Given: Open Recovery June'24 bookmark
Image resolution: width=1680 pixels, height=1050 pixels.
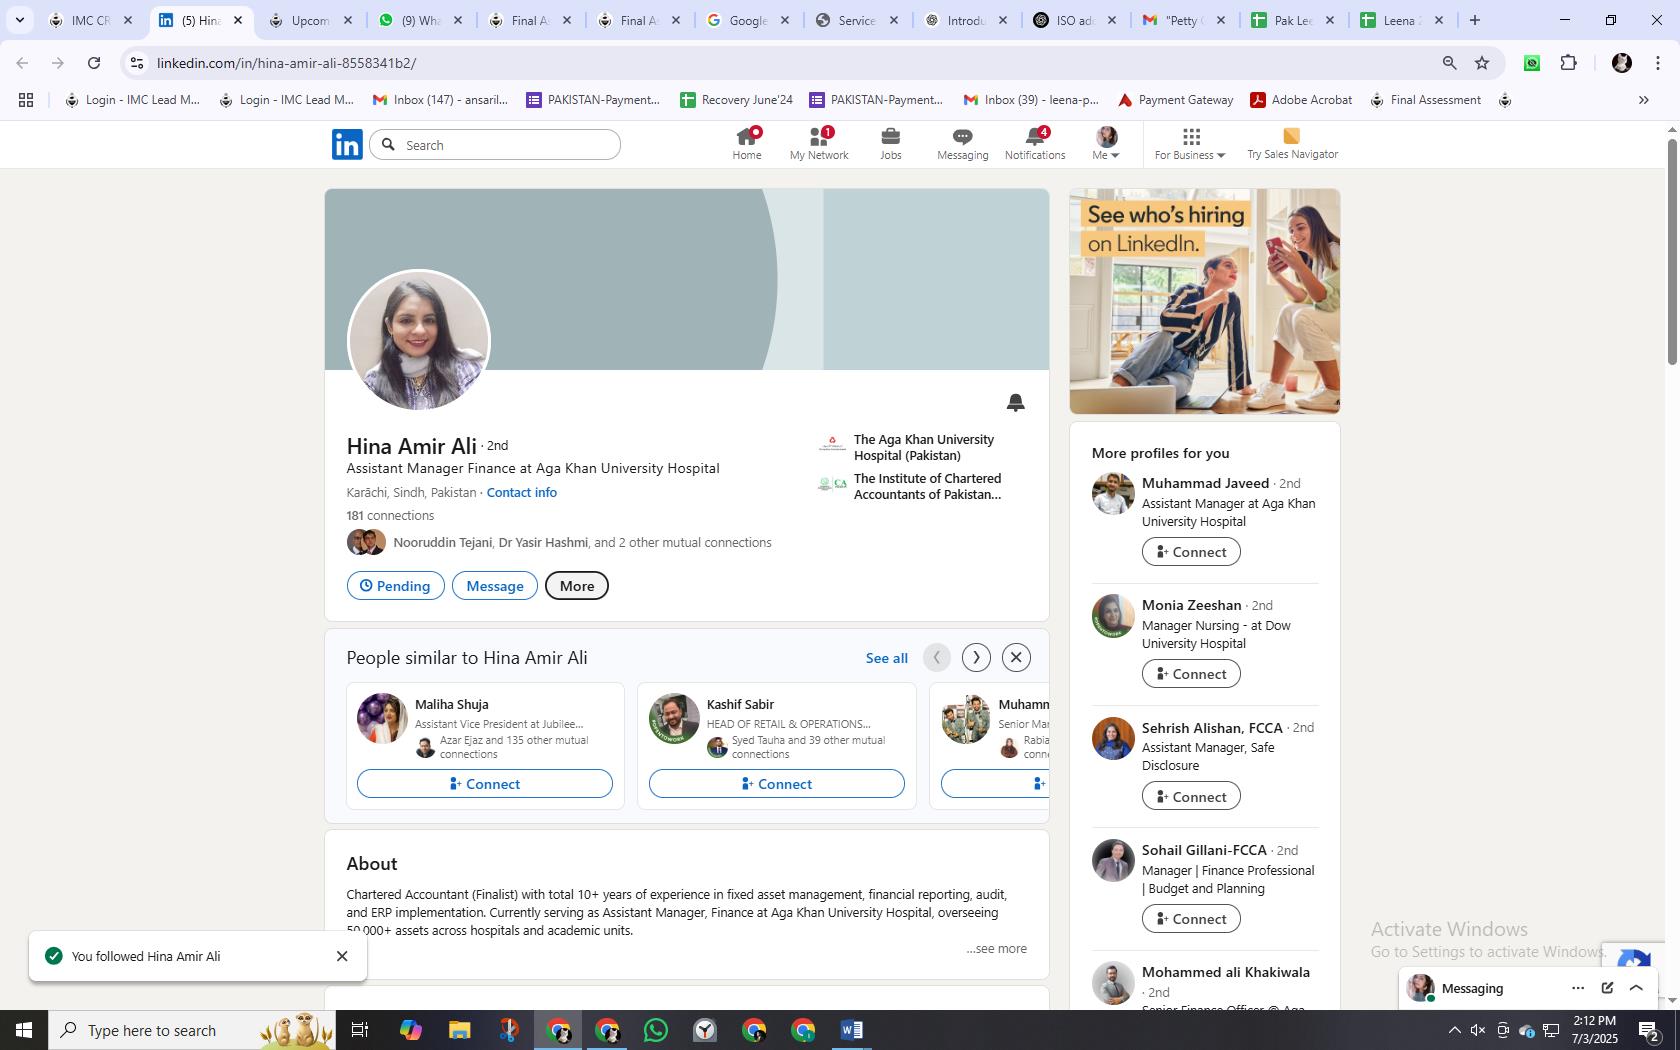Looking at the screenshot, I should [736, 100].
